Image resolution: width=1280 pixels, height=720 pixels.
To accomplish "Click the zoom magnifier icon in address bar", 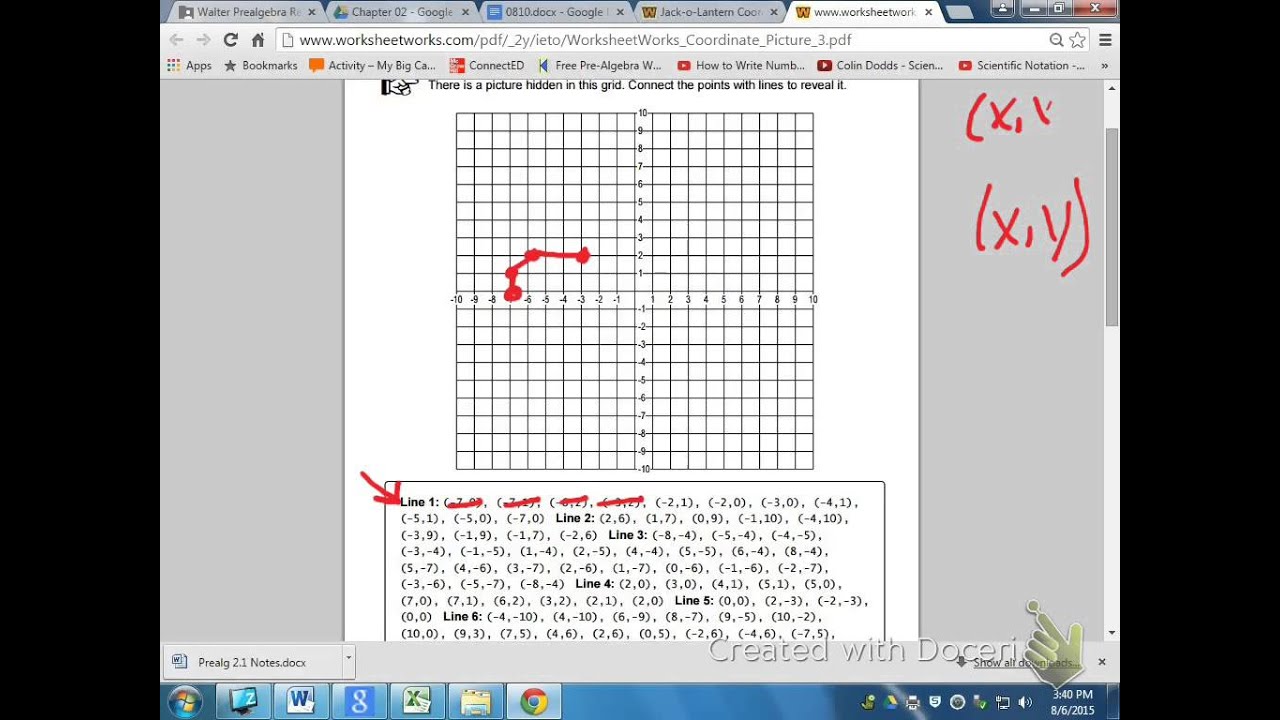I will [1056, 40].
